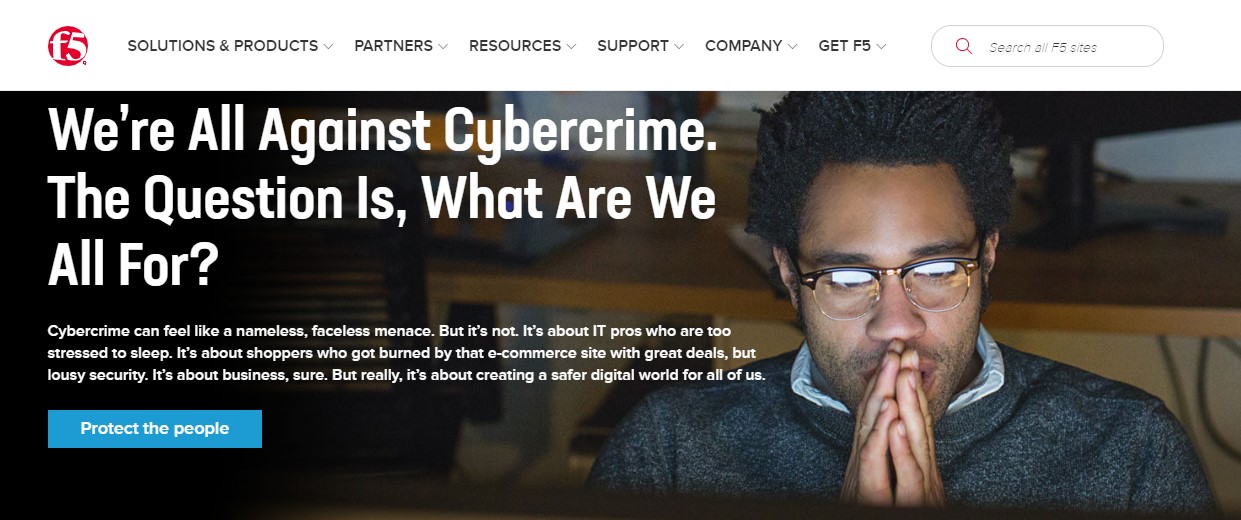
Task: Click the magnifying glass search icon
Action: (x=964, y=46)
